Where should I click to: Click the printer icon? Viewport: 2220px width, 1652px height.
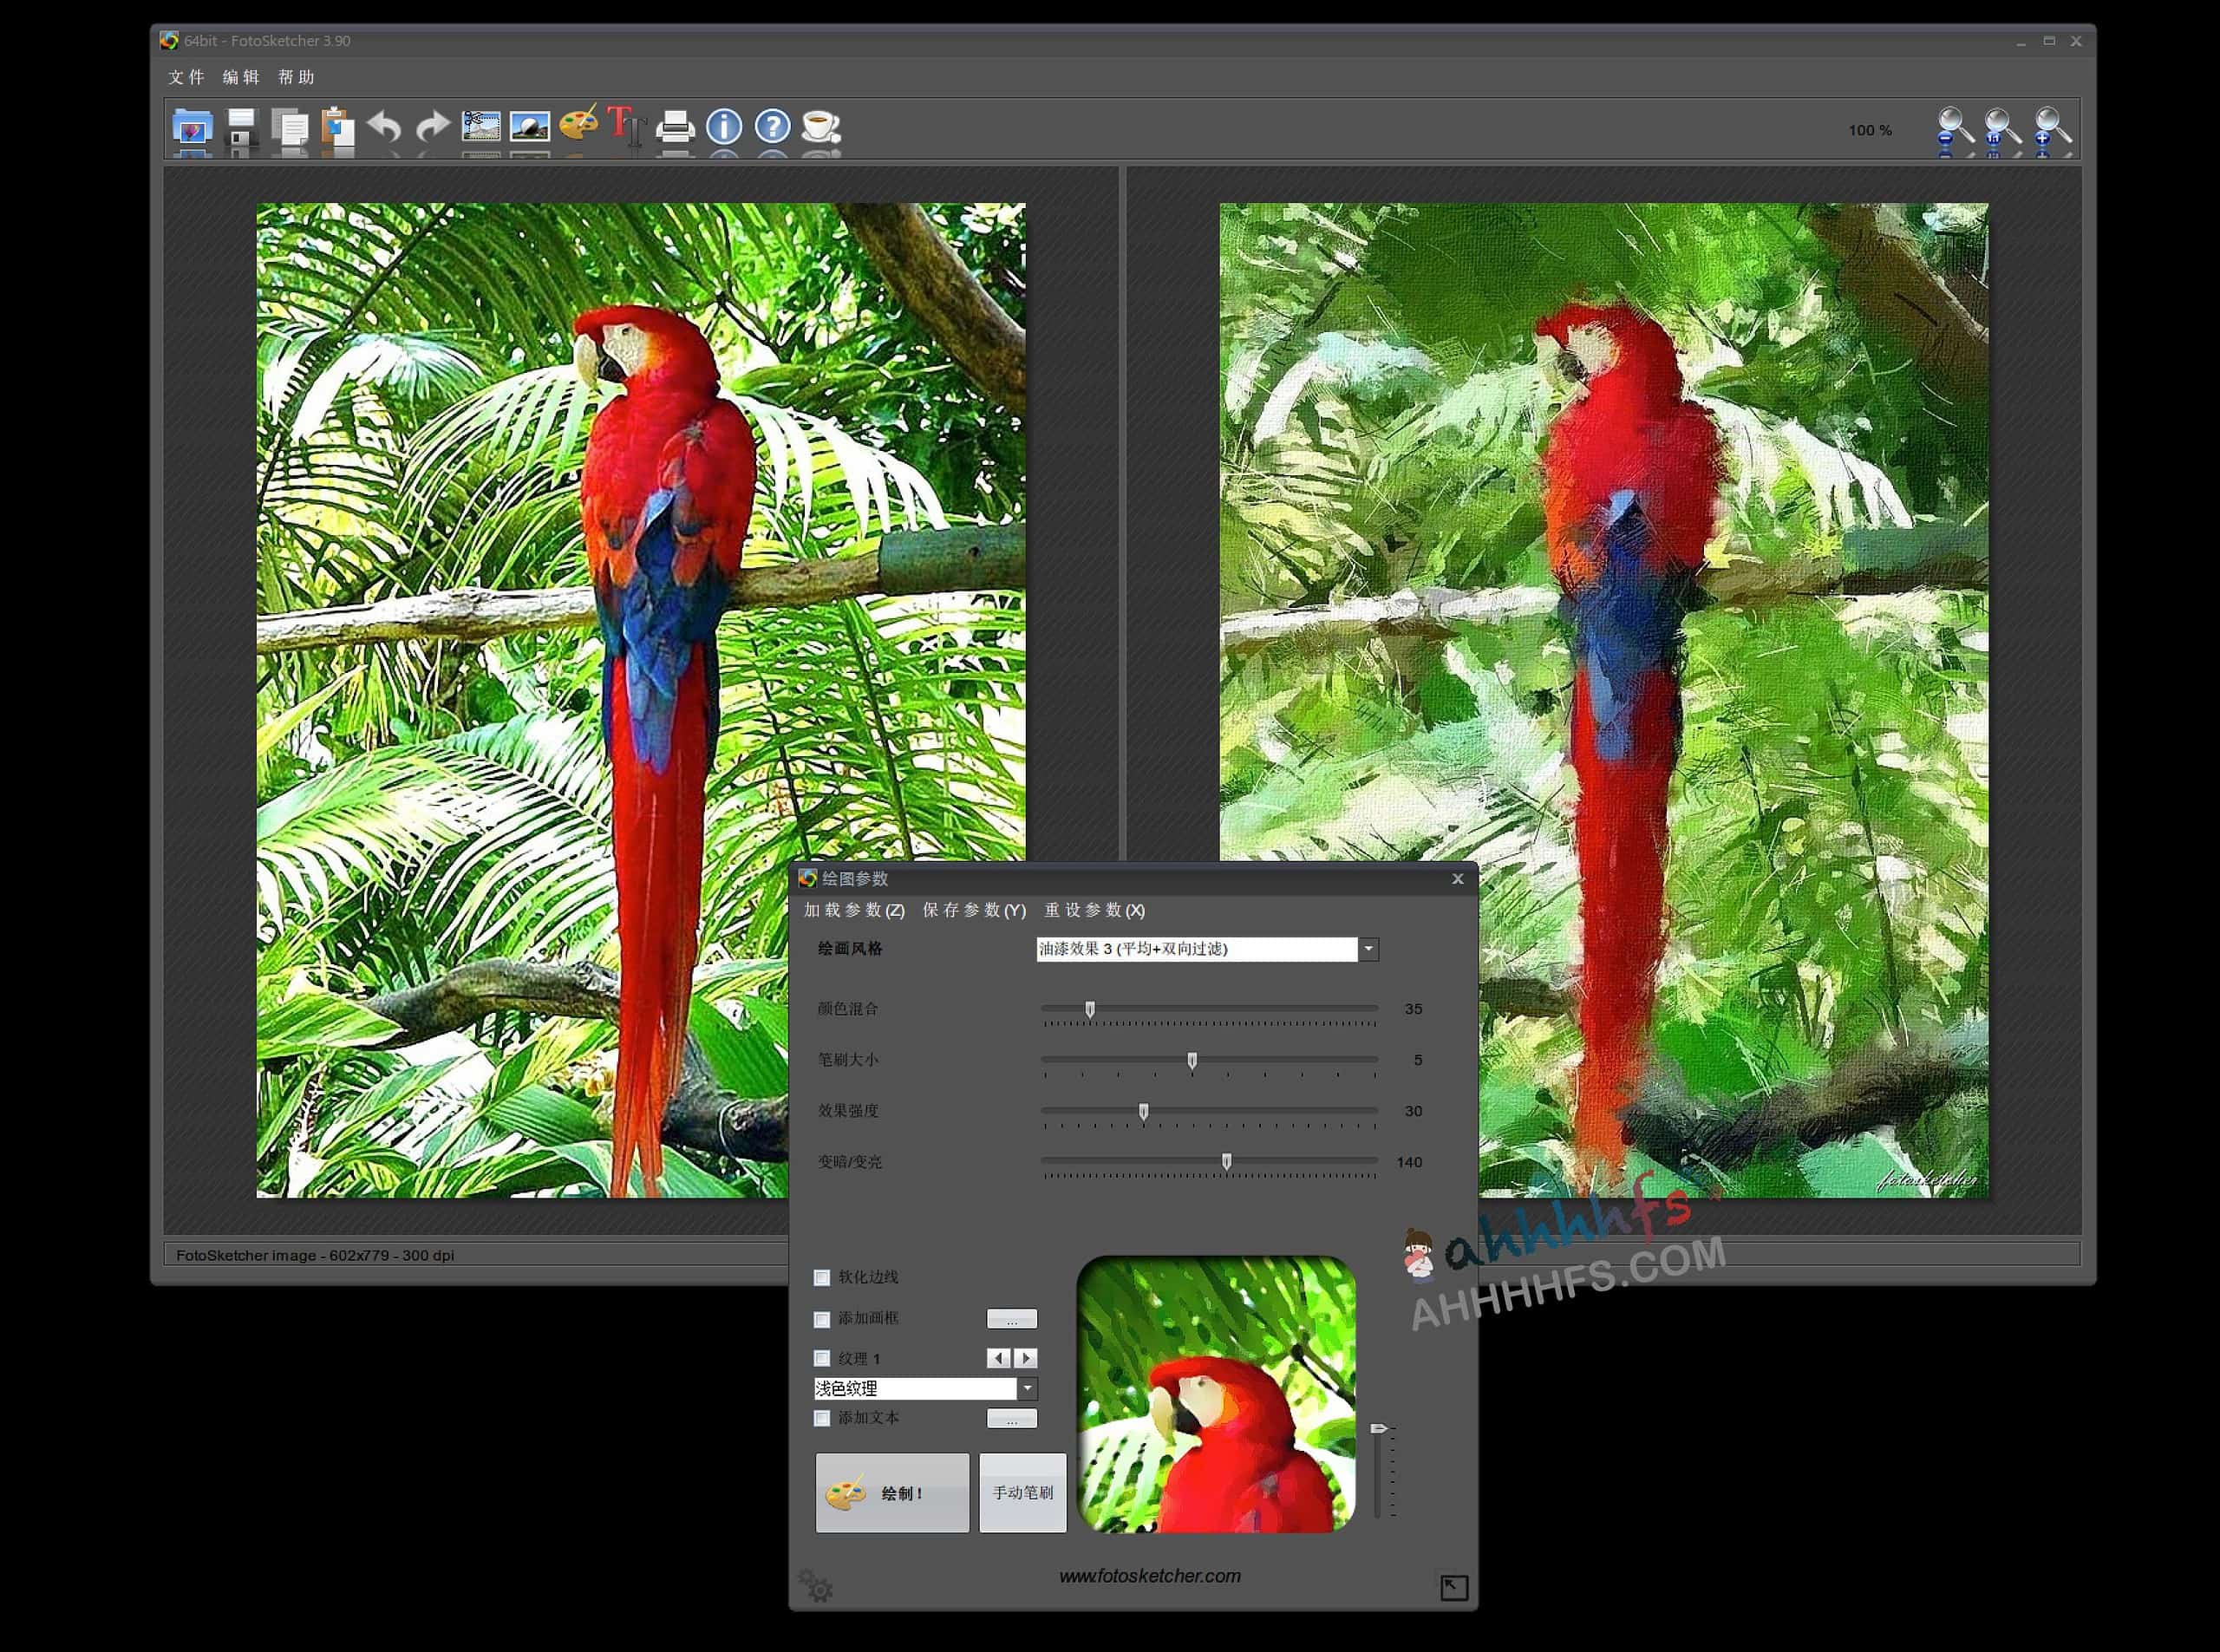click(675, 127)
